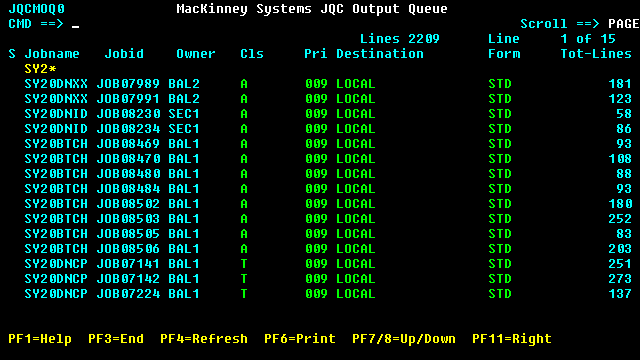Screen dimensions: 640x360
Task: Click Tot-Lines value 181
Action: click(x=620, y=84)
